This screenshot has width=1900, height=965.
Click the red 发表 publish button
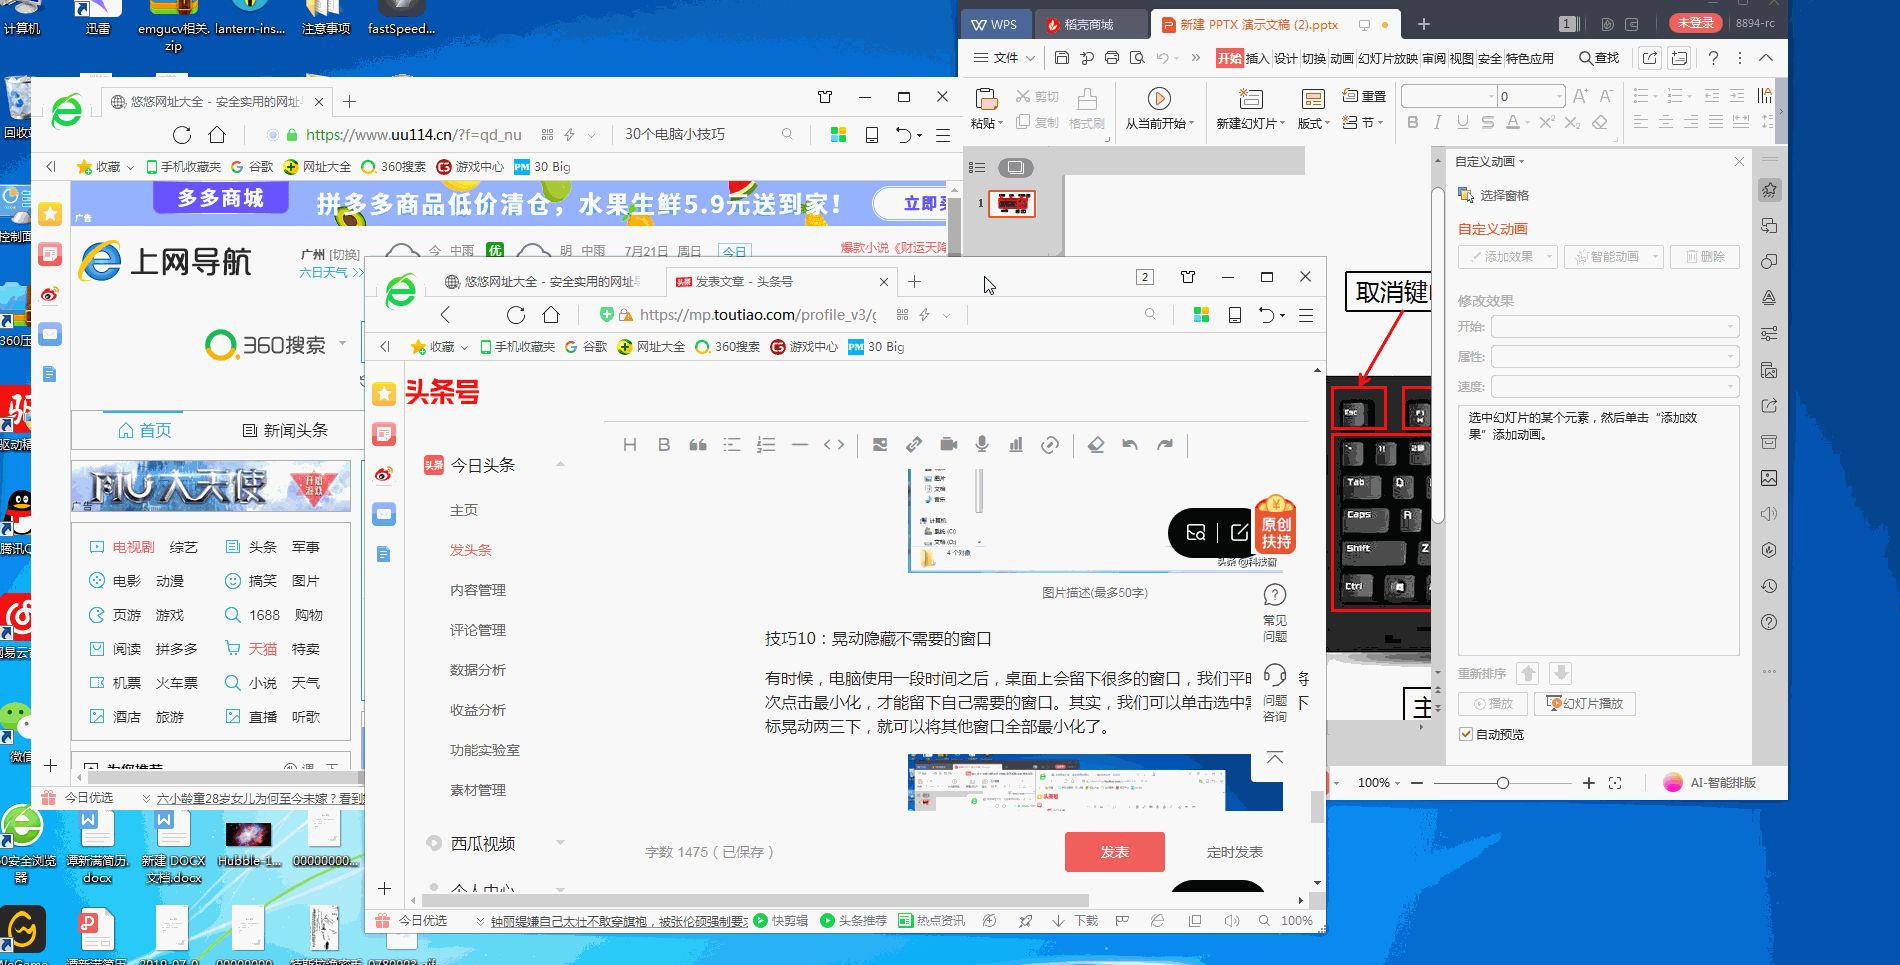pyautogui.click(x=1114, y=852)
